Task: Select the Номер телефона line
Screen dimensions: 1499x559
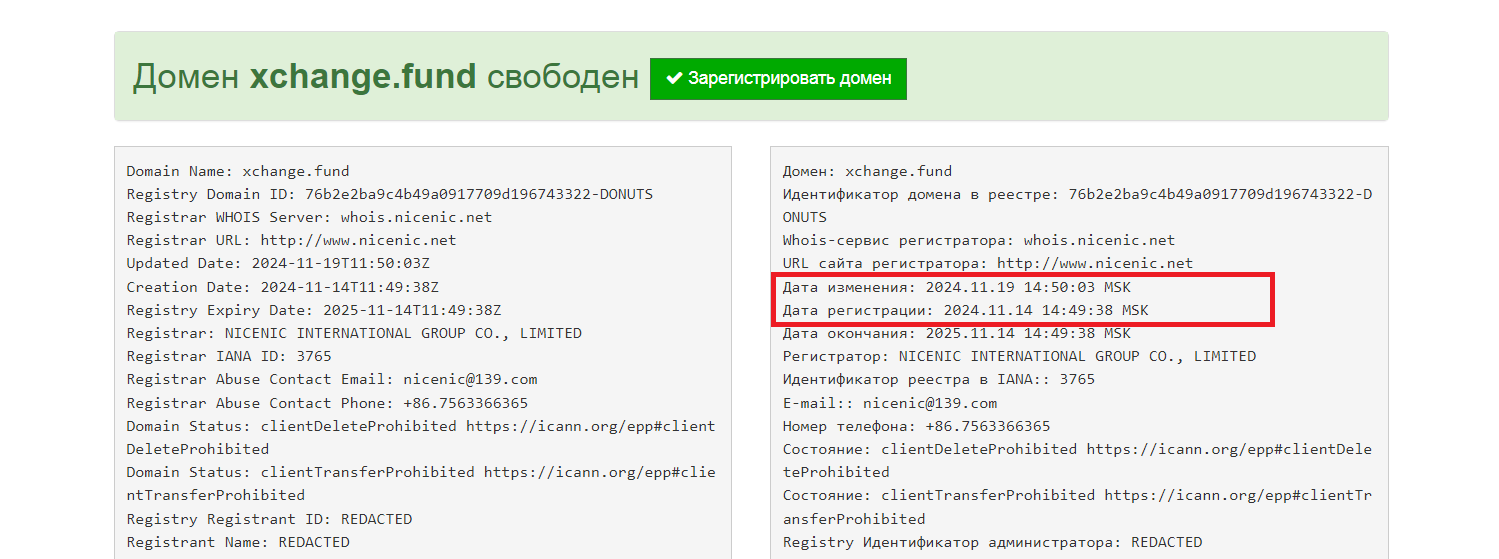Action: click(x=917, y=426)
